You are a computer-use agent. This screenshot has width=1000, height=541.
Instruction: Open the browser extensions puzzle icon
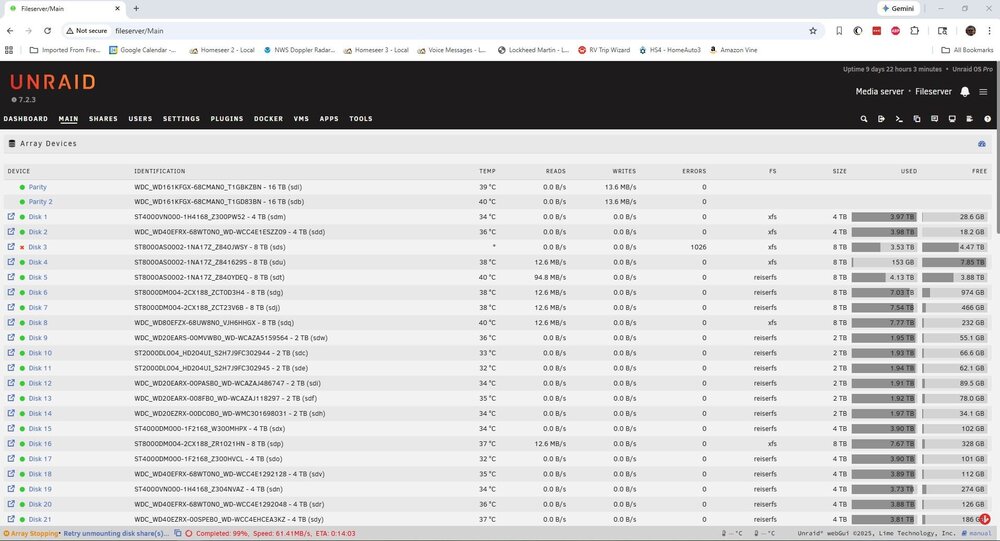tap(915, 31)
